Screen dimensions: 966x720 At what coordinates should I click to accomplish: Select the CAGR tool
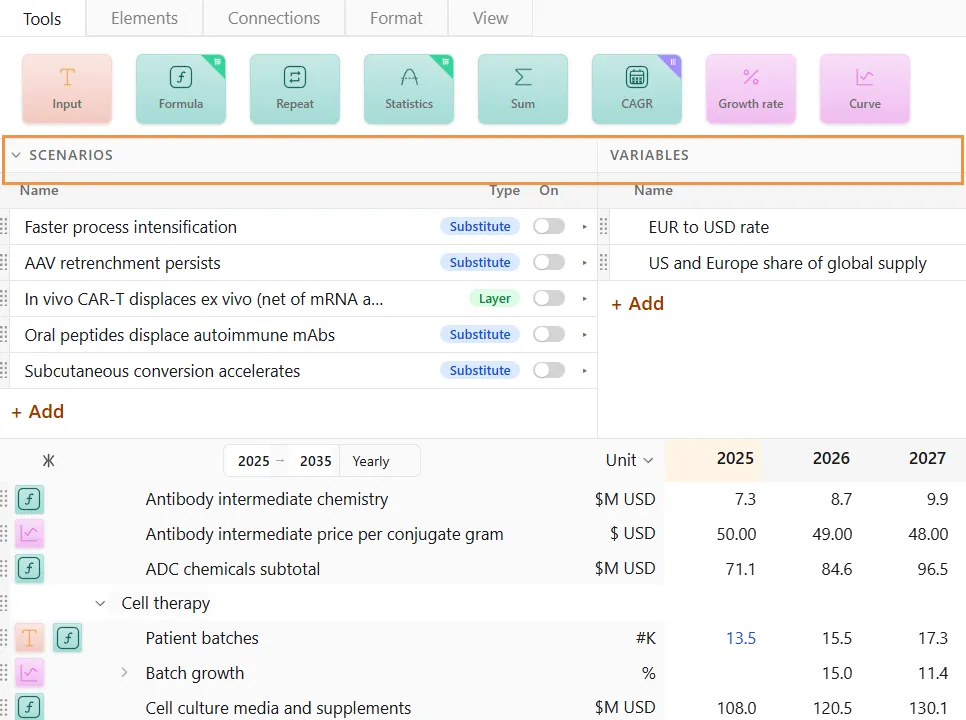click(636, 89)
